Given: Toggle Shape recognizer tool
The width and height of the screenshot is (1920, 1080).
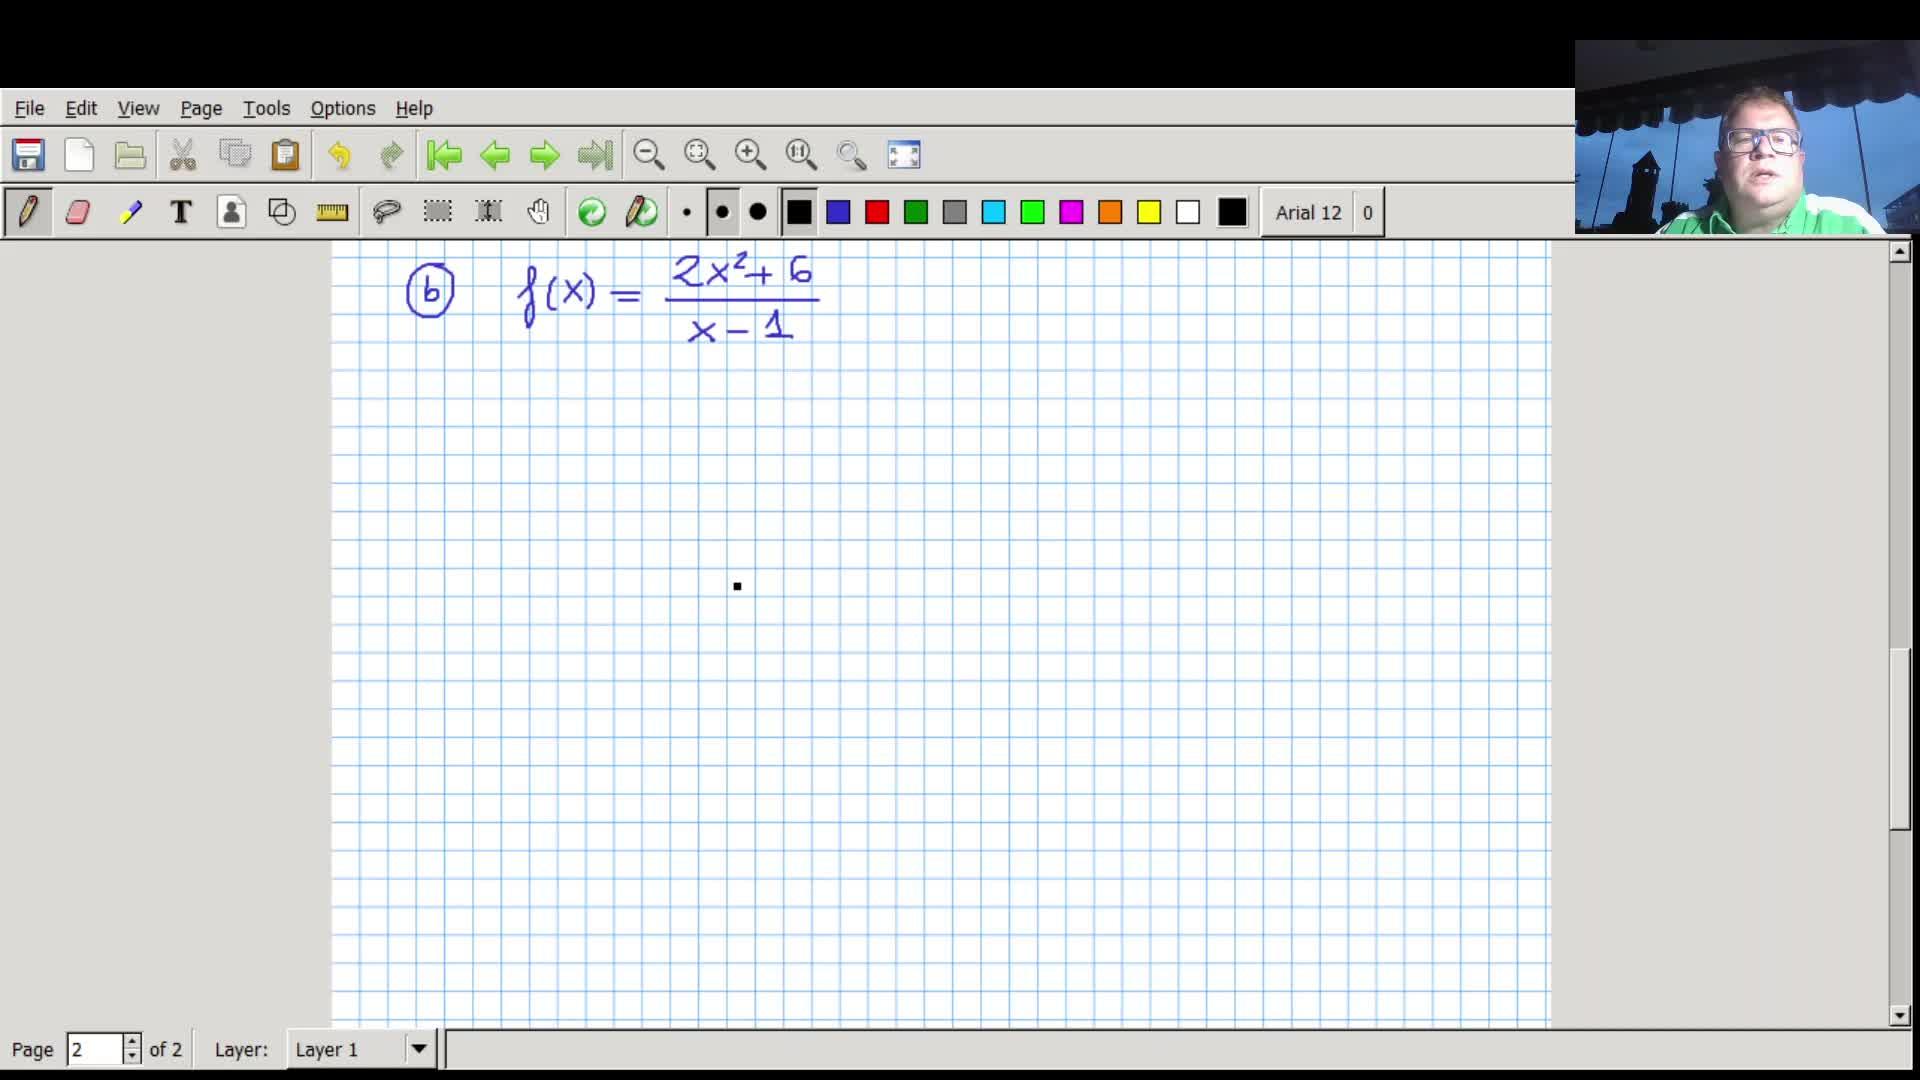Looking at the screenshot, I should coord(282,212).
